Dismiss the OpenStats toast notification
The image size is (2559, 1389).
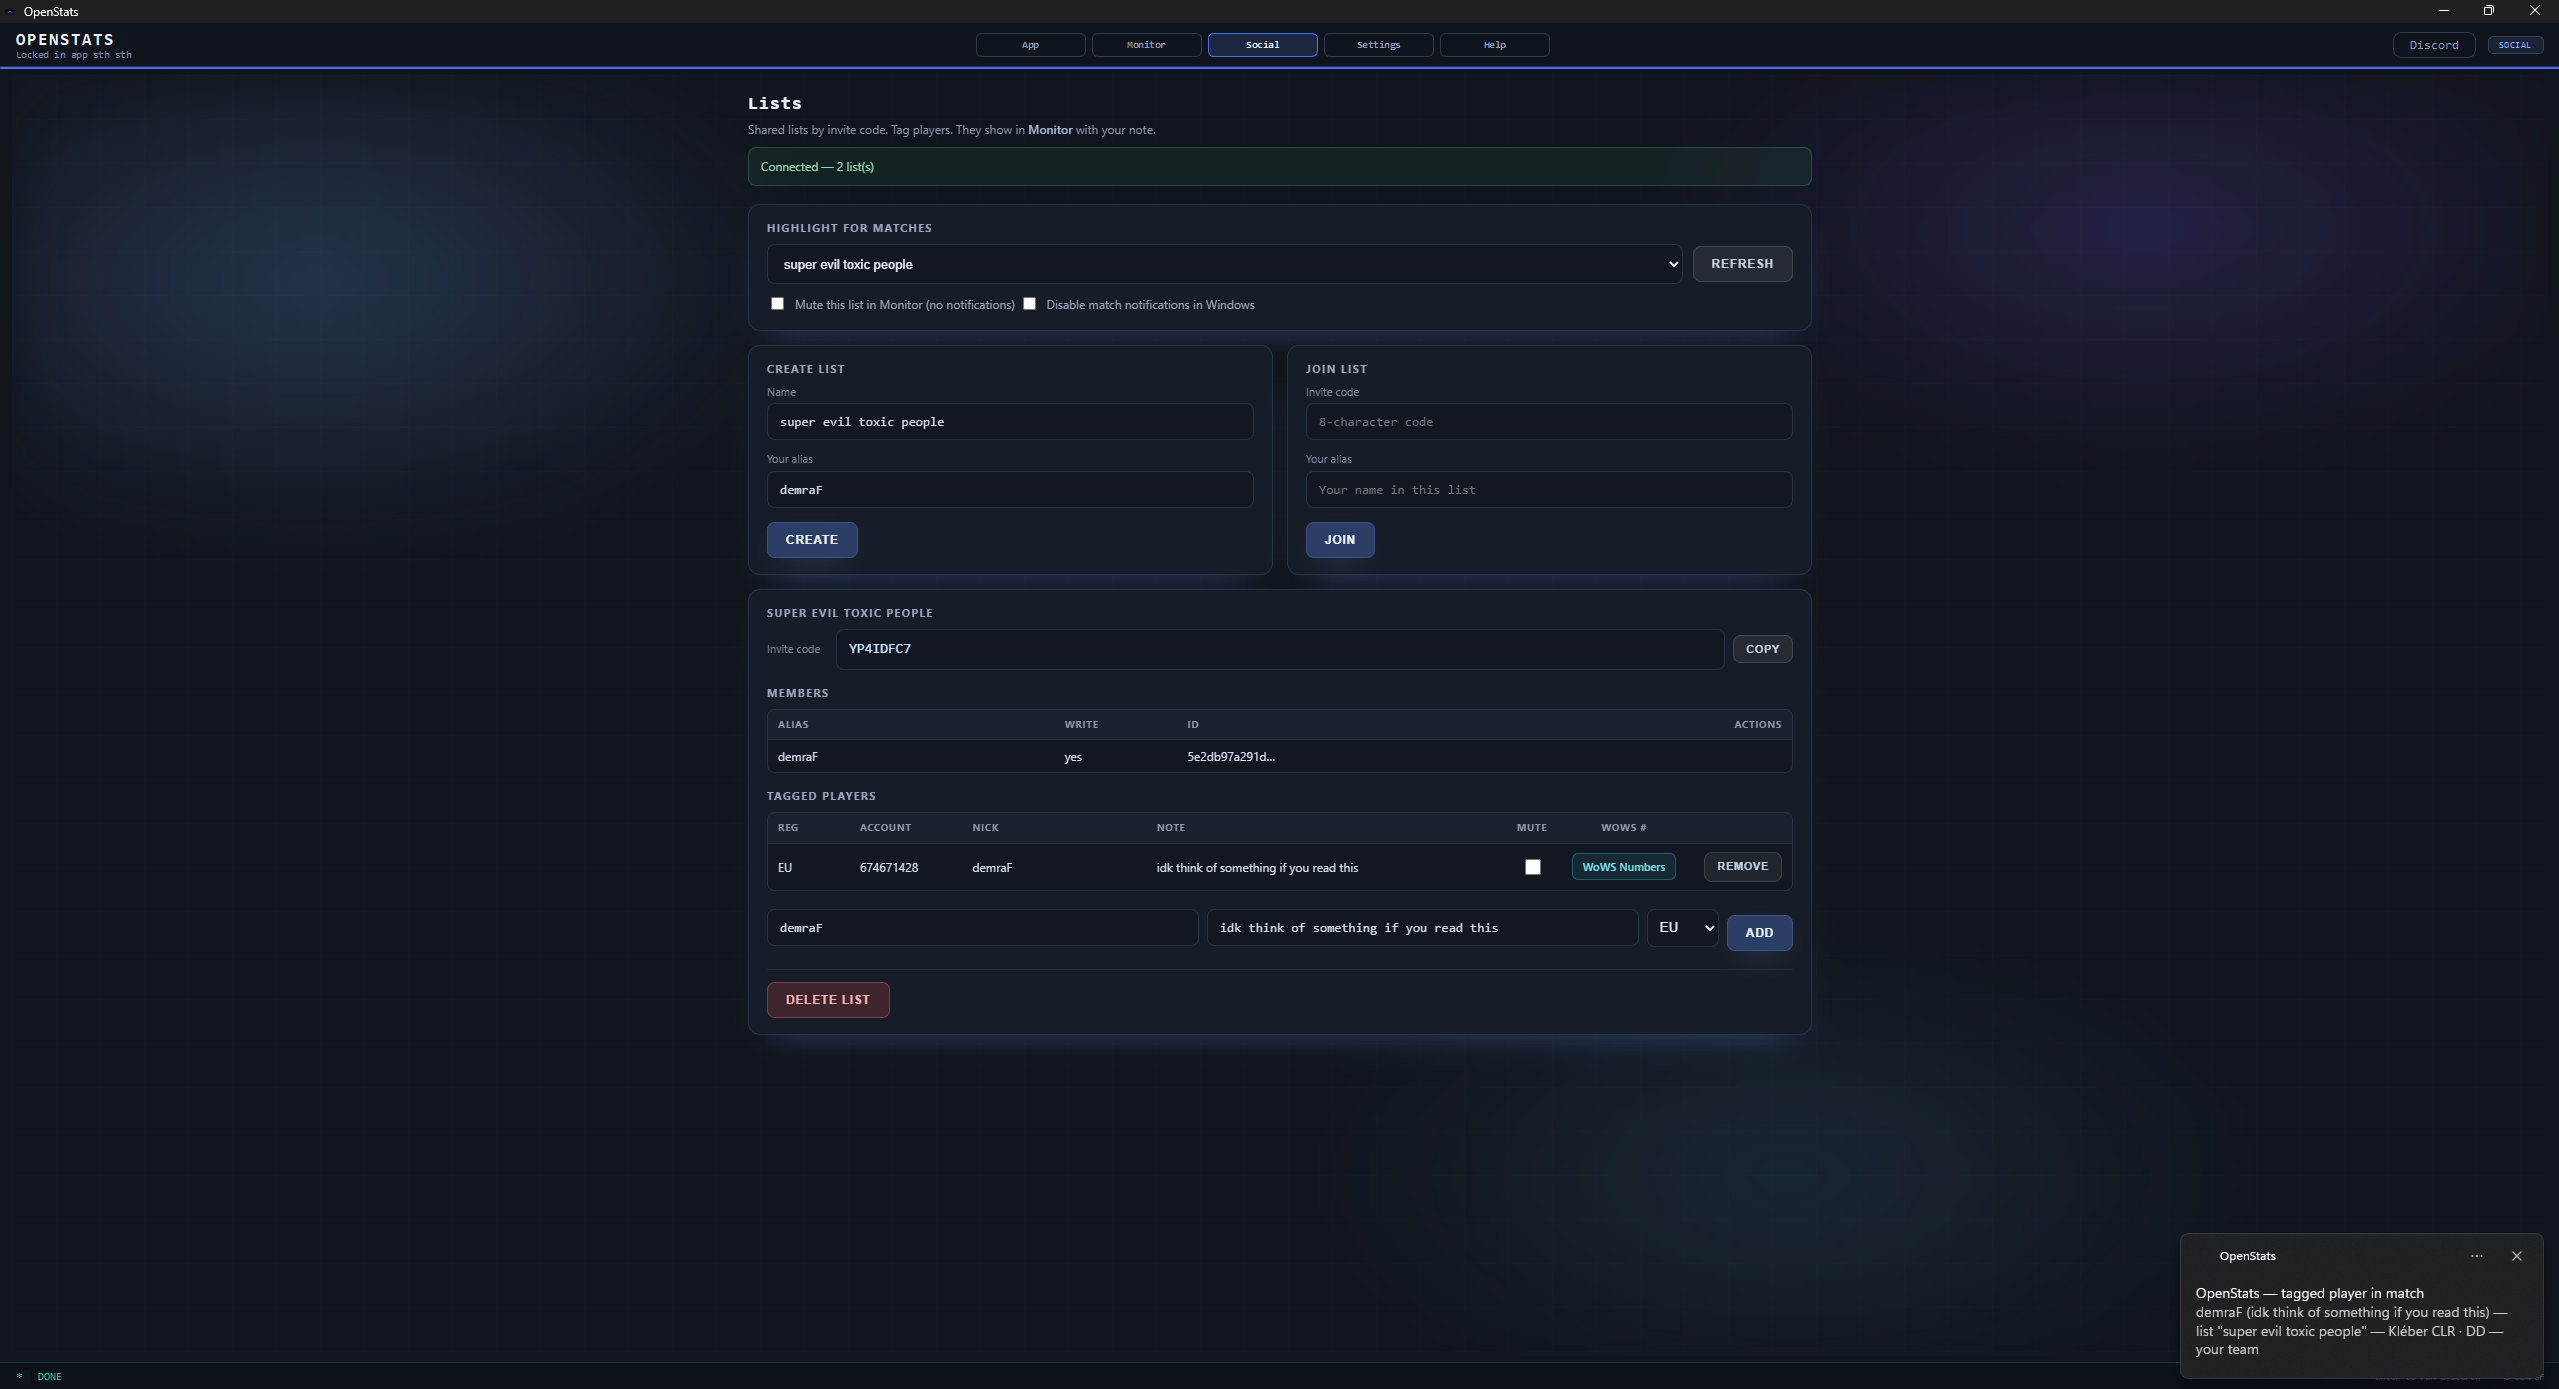pos(2516,1256)
